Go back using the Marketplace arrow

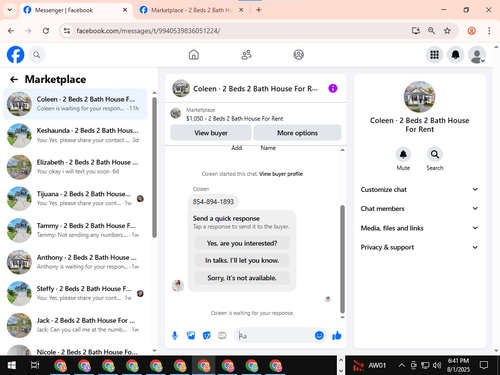click(x=14, y=79)
